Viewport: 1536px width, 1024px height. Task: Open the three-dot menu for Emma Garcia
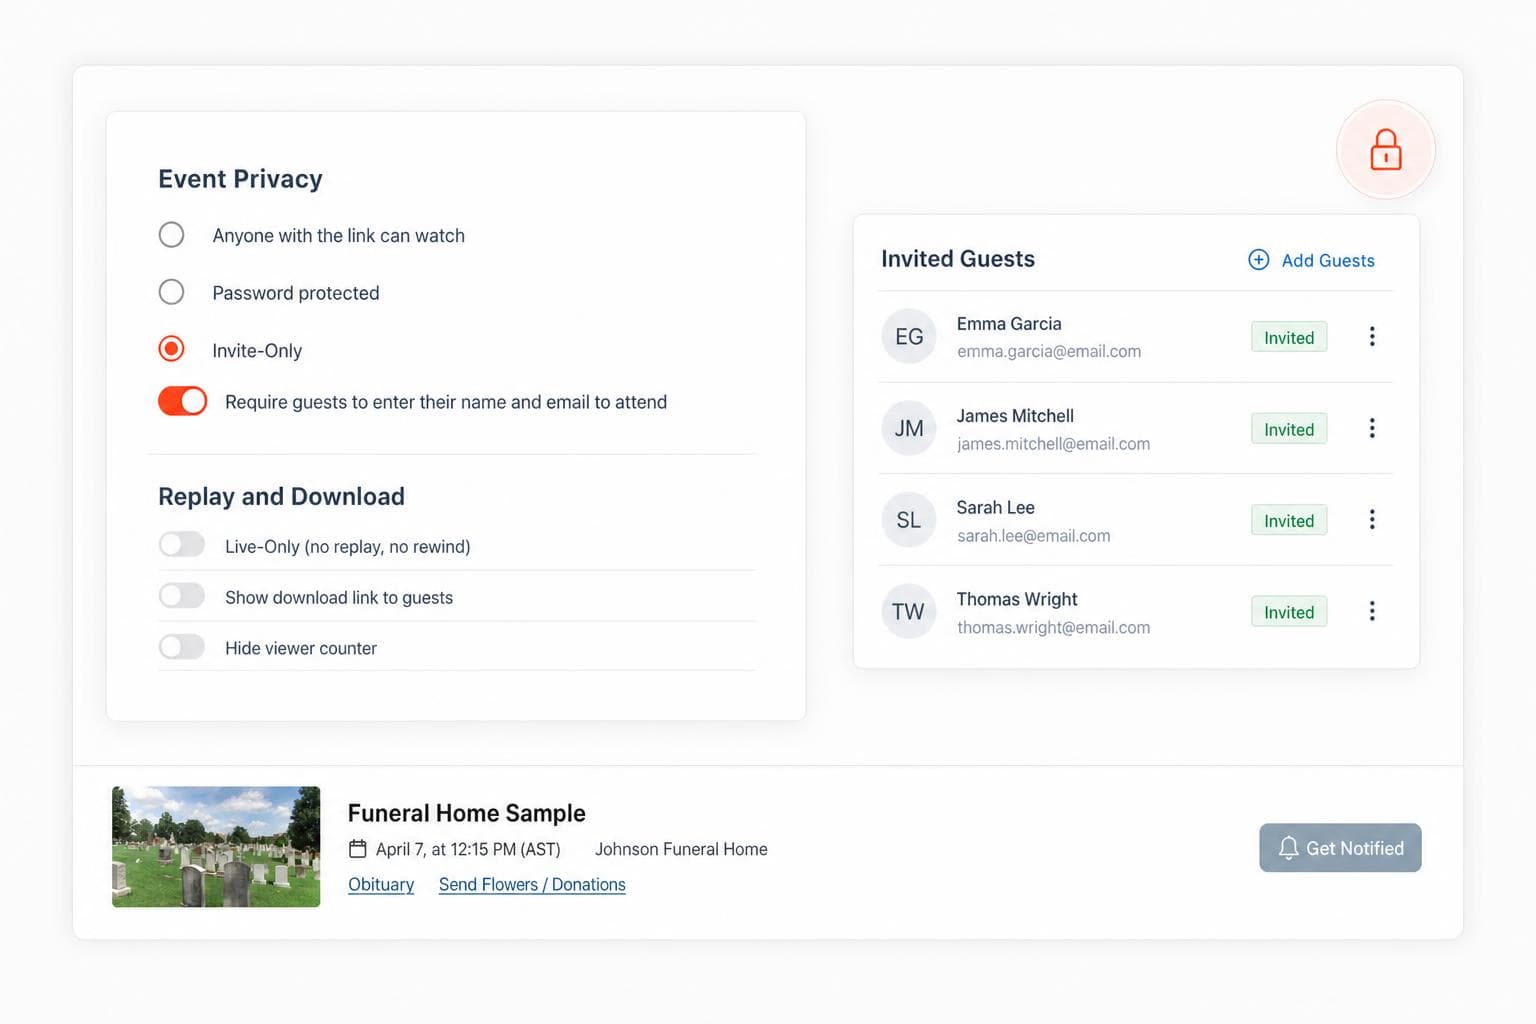(1372, 336)
